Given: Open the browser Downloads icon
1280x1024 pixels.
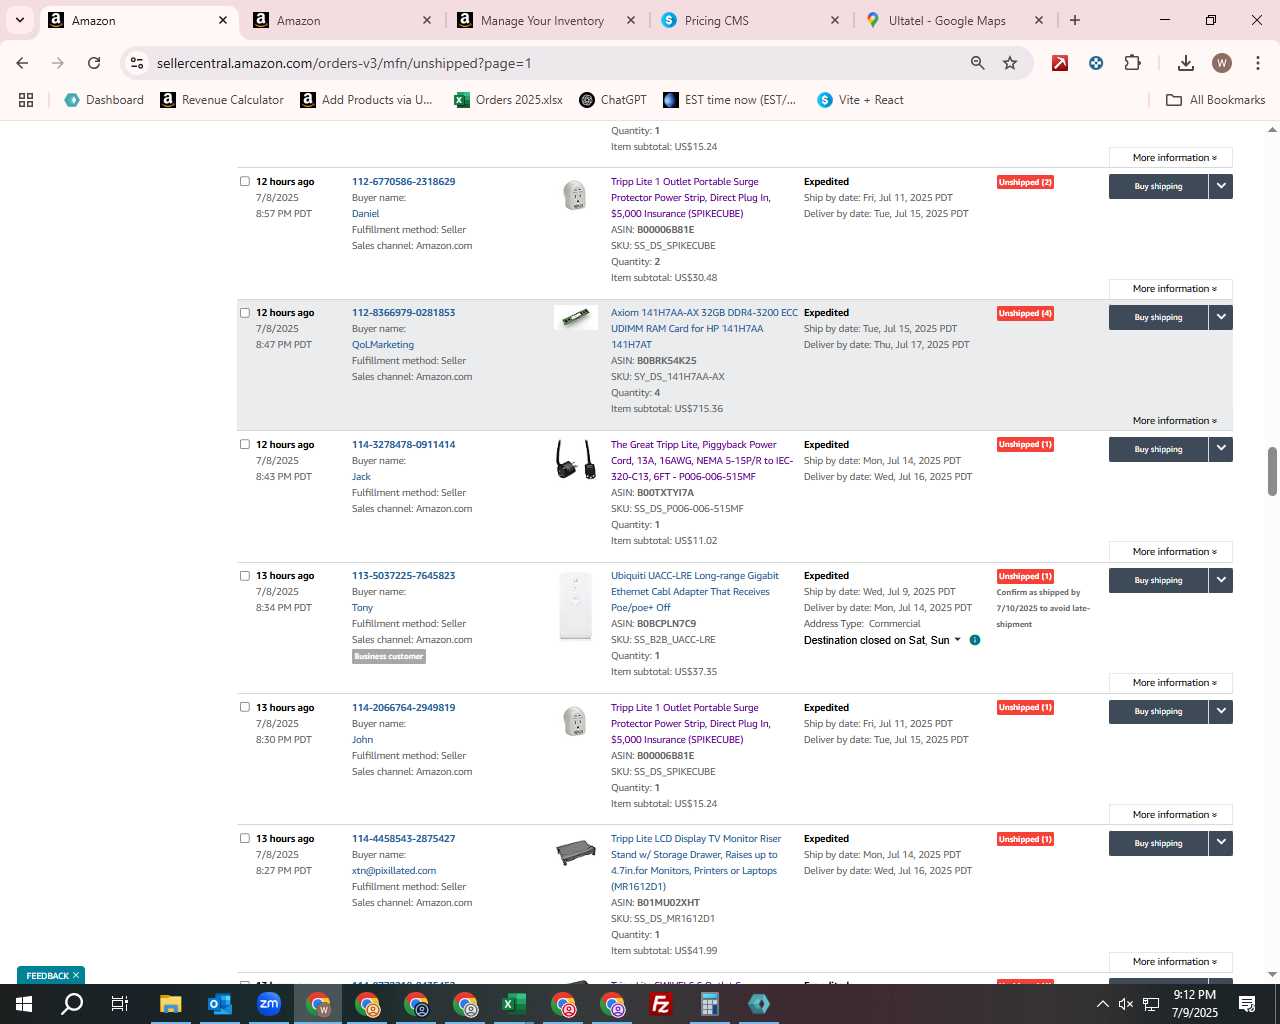Looking at the screenshot, I should [x=1185, y=63].
